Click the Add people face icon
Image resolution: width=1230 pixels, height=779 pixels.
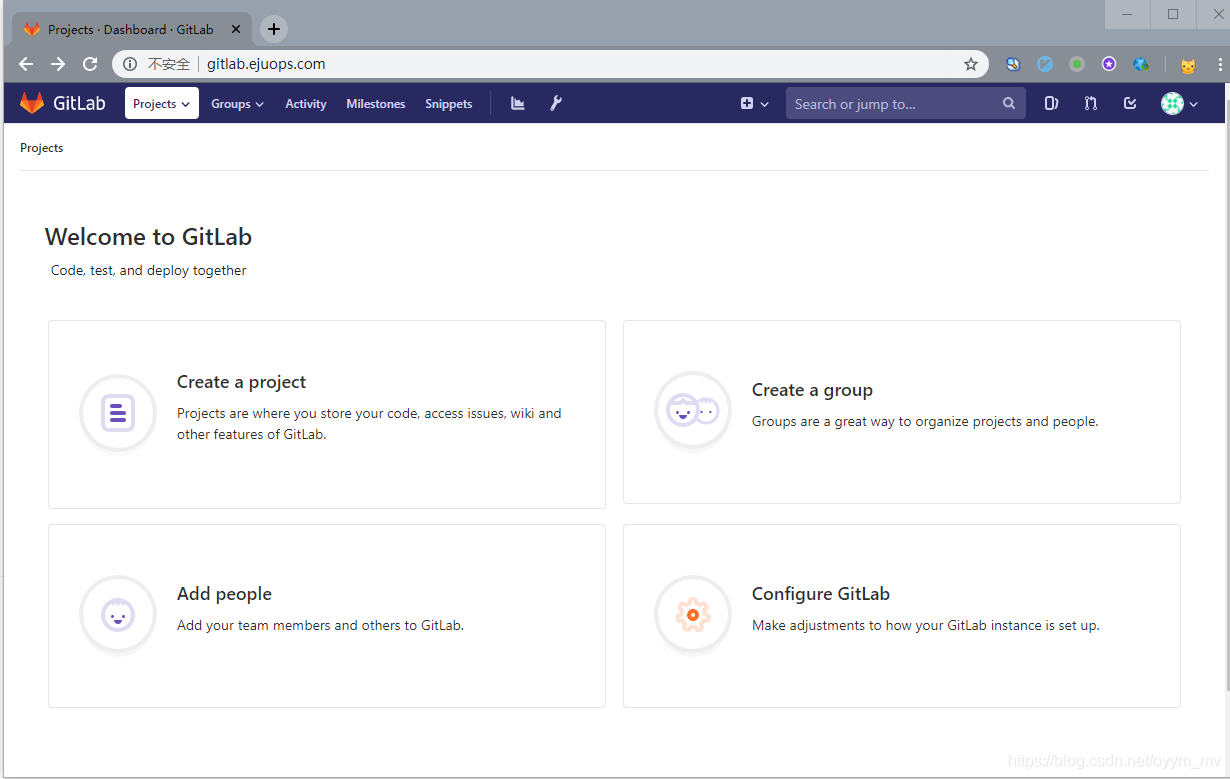click(x=118, y=615)
